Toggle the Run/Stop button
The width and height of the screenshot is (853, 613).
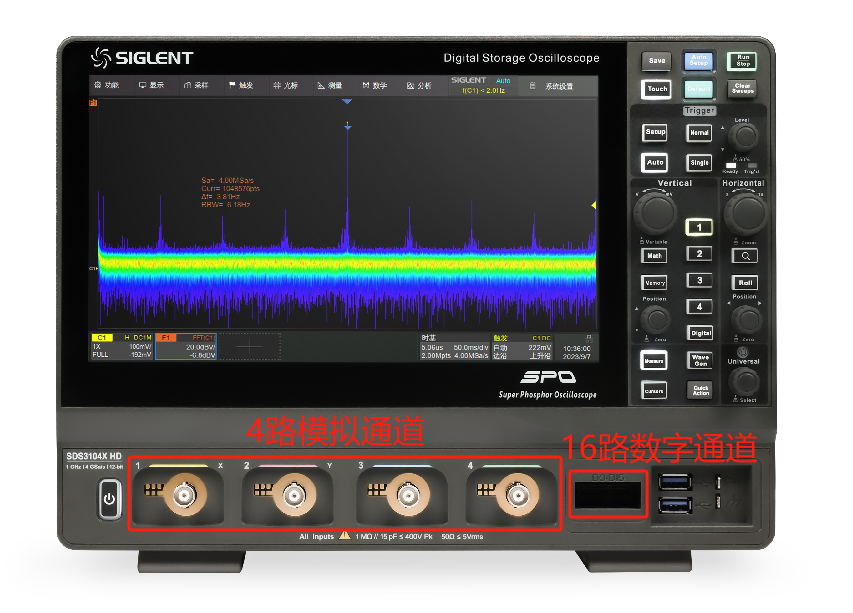coord(743,61)
